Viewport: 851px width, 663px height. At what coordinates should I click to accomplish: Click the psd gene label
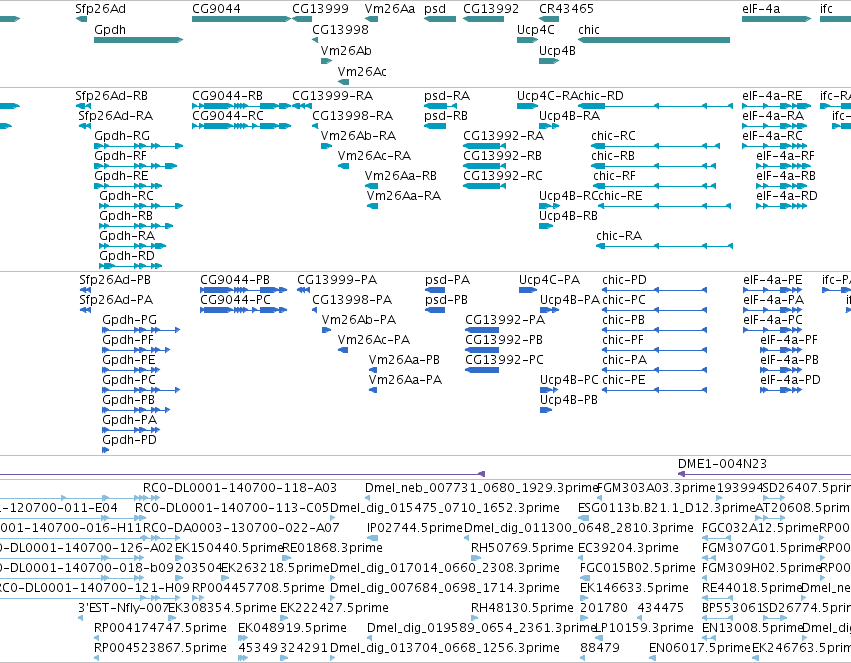point(435,9)
